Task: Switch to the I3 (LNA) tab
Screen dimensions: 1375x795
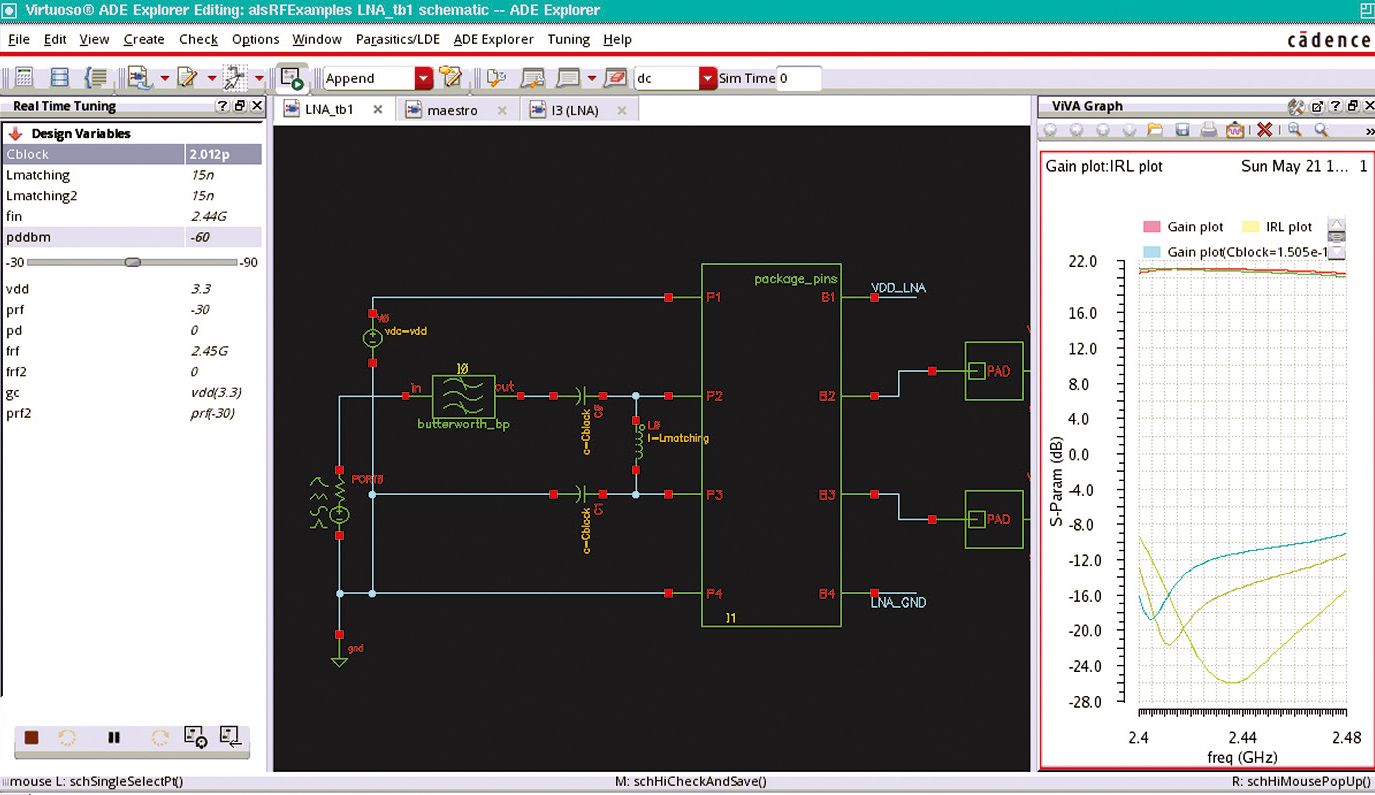Action: tap(574, 110)
